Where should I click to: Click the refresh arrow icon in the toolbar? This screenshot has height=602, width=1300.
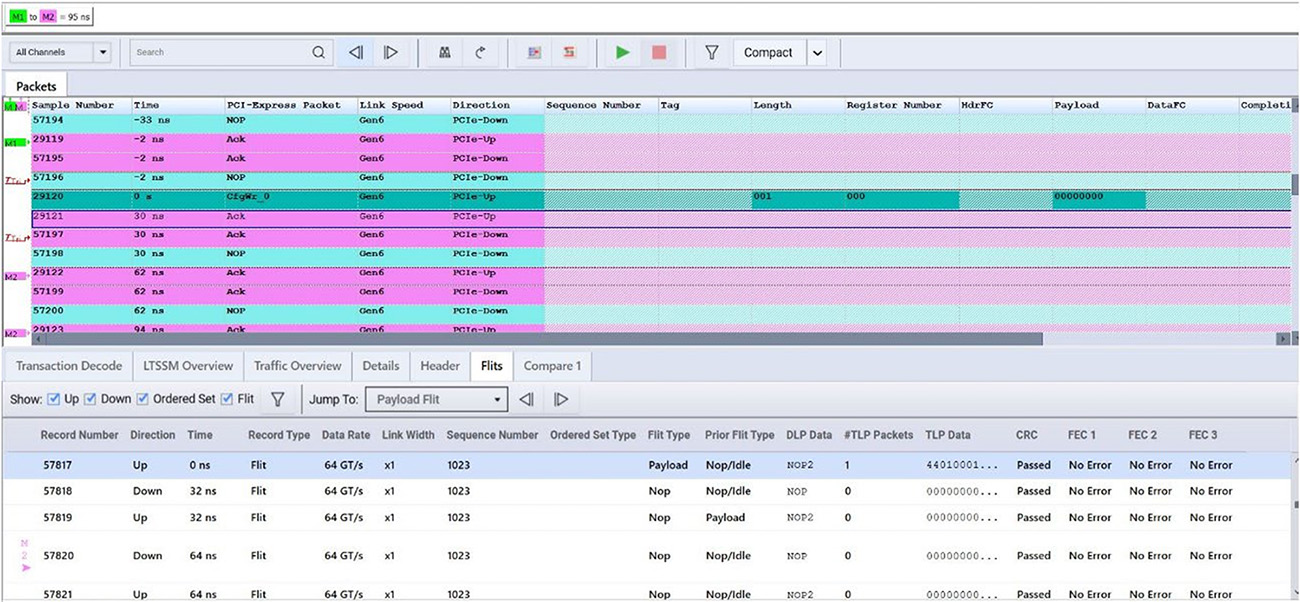click(x=480, y=53)
